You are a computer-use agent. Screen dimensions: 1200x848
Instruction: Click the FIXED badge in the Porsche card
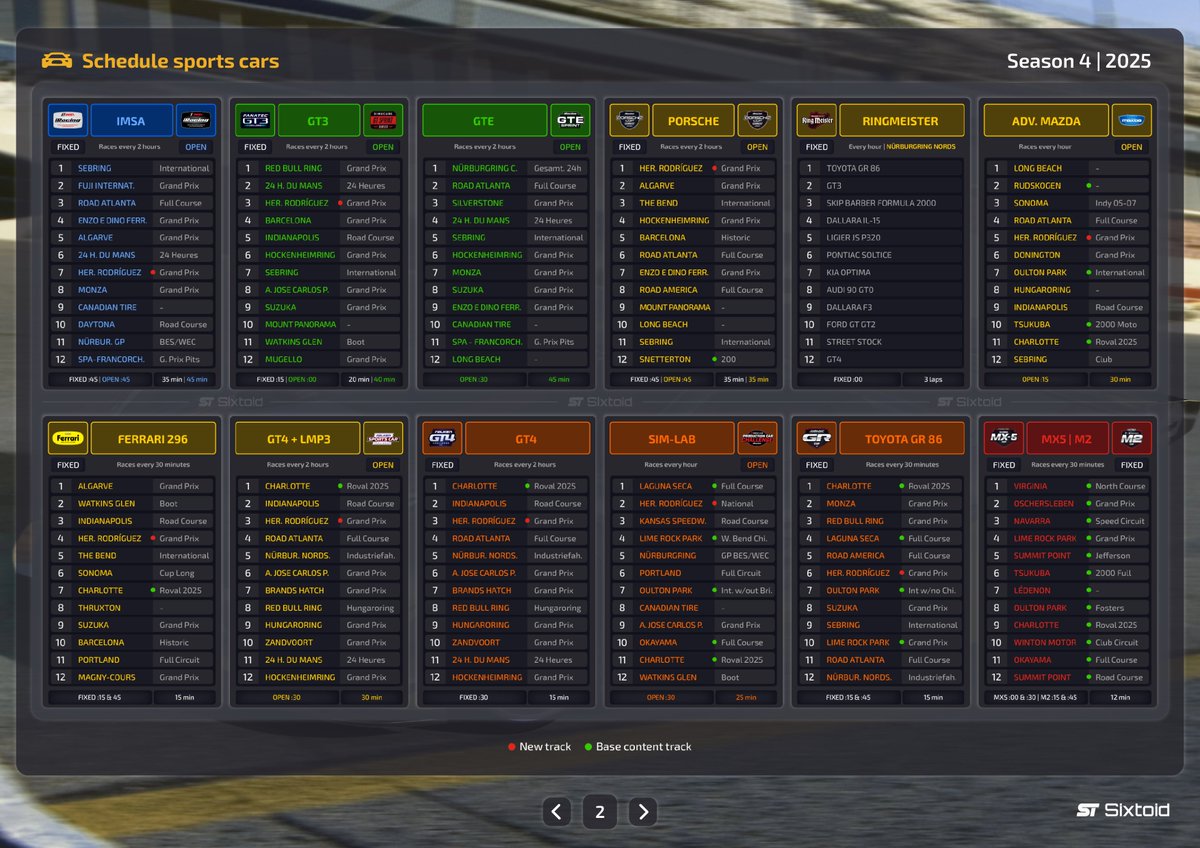click(x=629, y=147)
